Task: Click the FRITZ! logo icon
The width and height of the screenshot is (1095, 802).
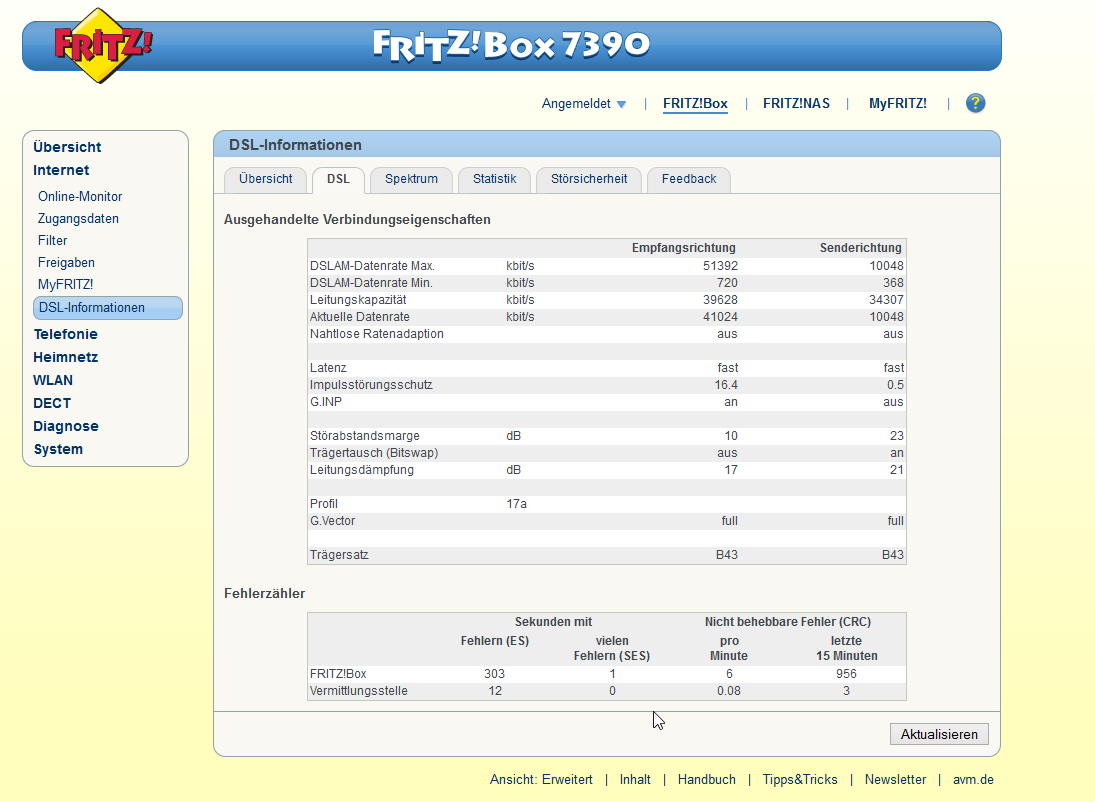Action: click(103, 45)
